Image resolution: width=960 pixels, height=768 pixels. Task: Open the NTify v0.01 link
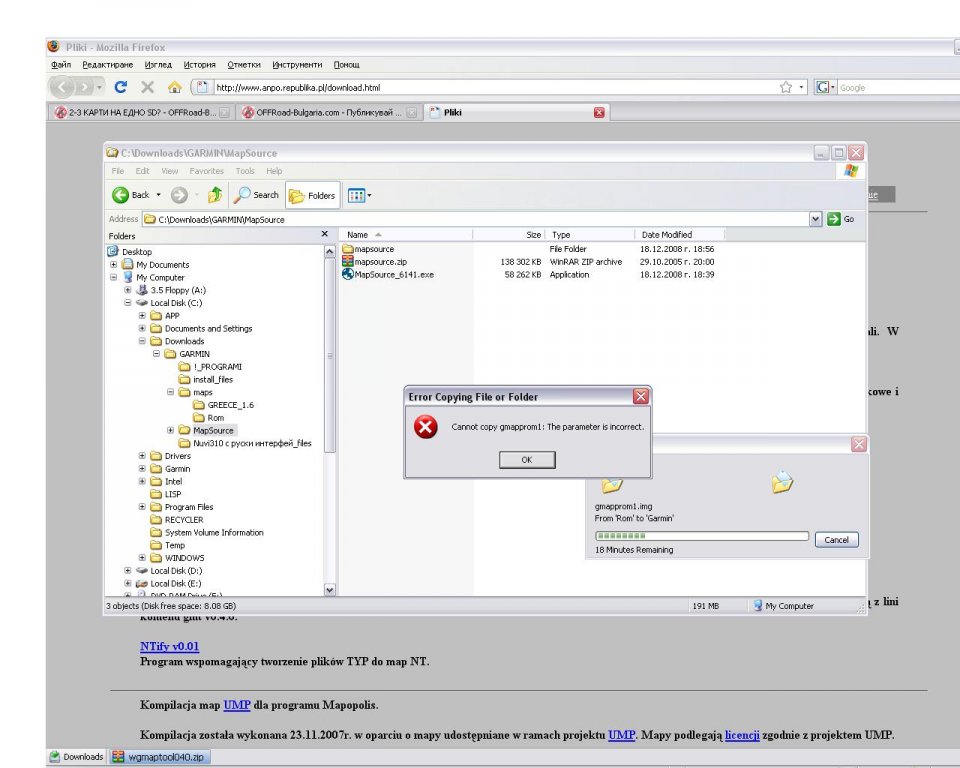click(x=169, y=646)
